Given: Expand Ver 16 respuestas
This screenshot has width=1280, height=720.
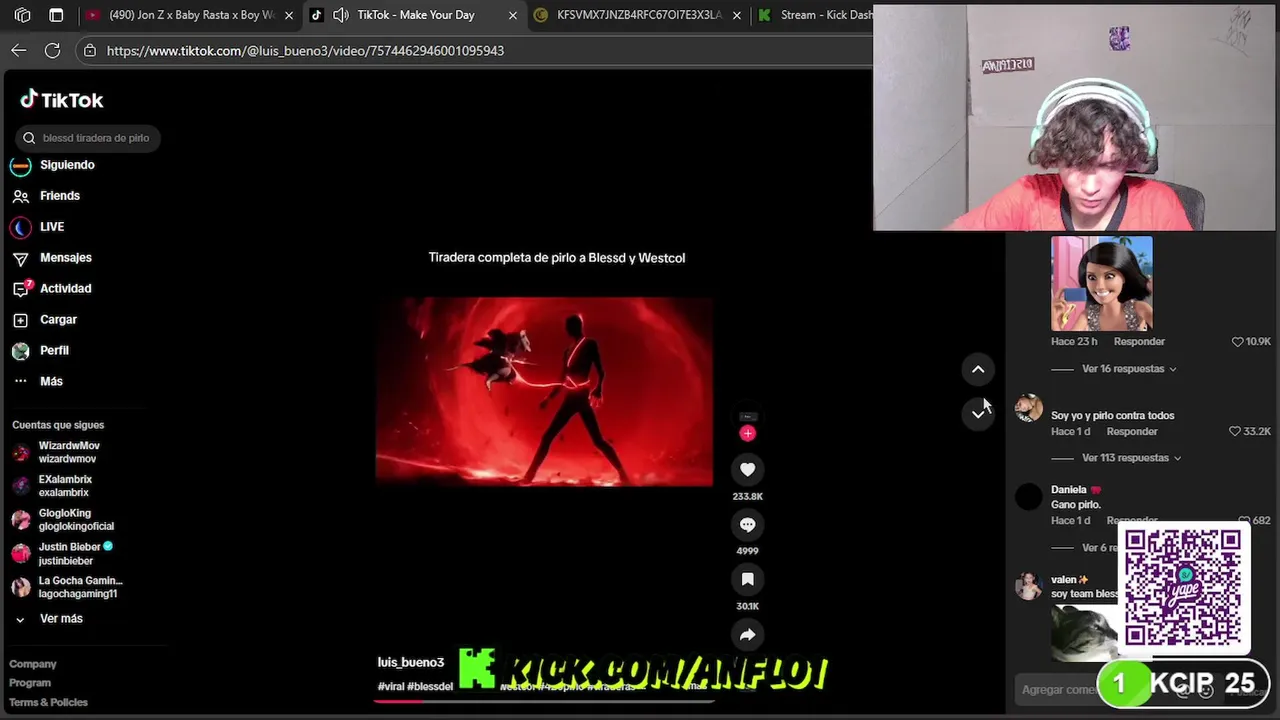Looking at the screenshot, I should coord(1129,369).
